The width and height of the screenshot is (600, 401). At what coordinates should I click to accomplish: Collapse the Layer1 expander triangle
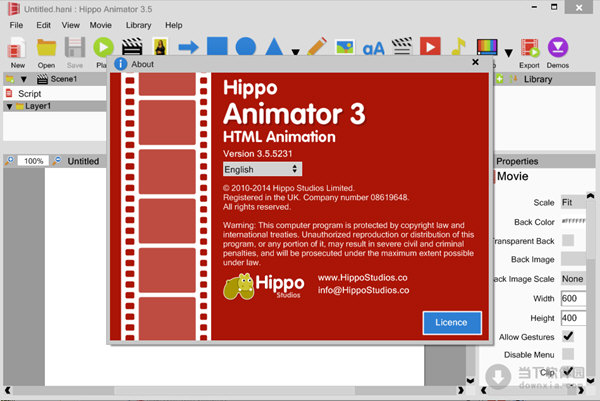(9, 106)
